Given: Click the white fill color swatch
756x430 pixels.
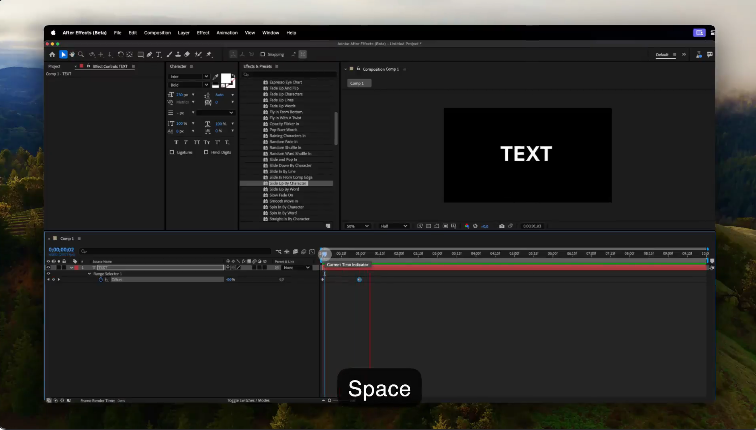Looking at the screenshot, I should pyautogui.click(x=226, y=79).
